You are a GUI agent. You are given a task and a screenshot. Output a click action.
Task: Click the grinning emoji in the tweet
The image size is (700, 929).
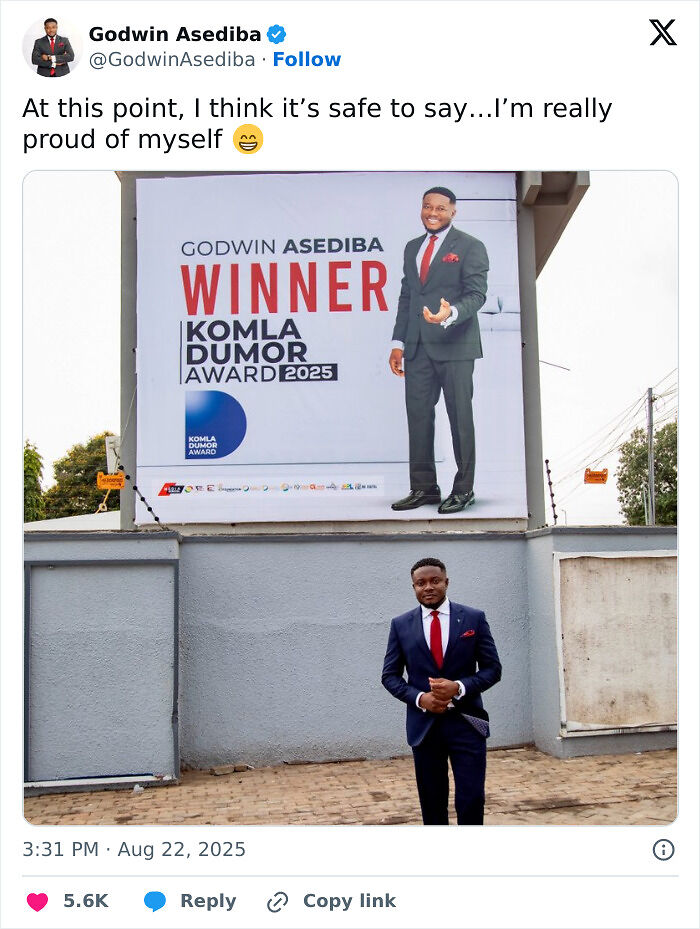pos(248,139)
